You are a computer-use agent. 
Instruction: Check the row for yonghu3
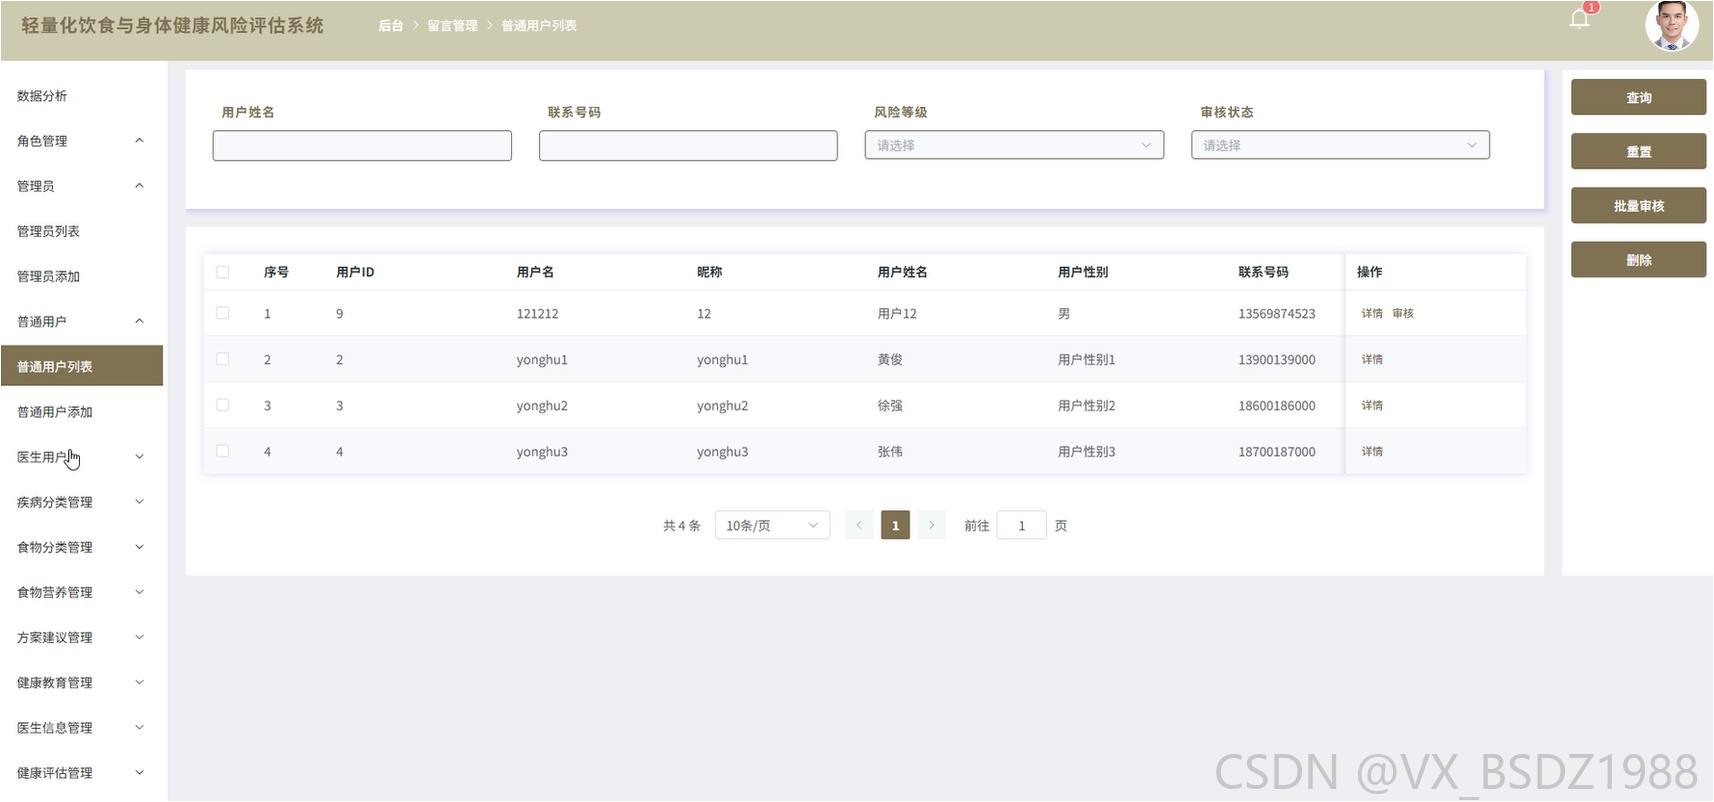point(223,451)
